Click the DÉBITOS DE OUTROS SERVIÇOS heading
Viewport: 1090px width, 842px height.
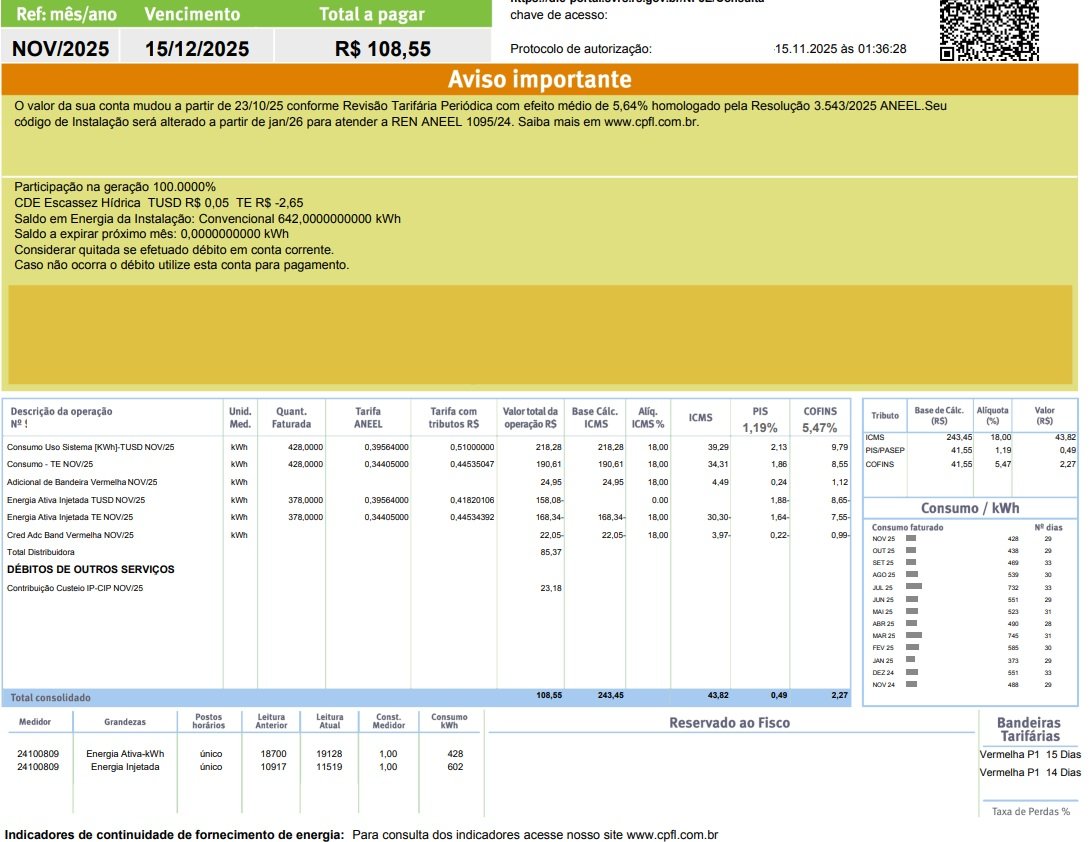pyautogui.click(x=91, y=570)
